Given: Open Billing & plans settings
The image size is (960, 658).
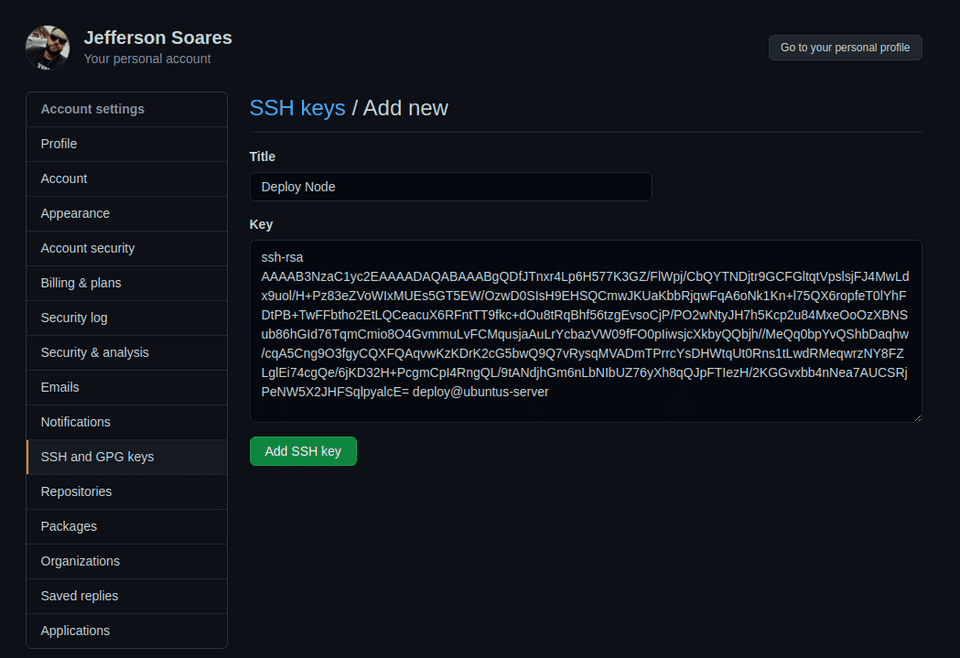Looking at the screenshot, I should coord(81,282).
